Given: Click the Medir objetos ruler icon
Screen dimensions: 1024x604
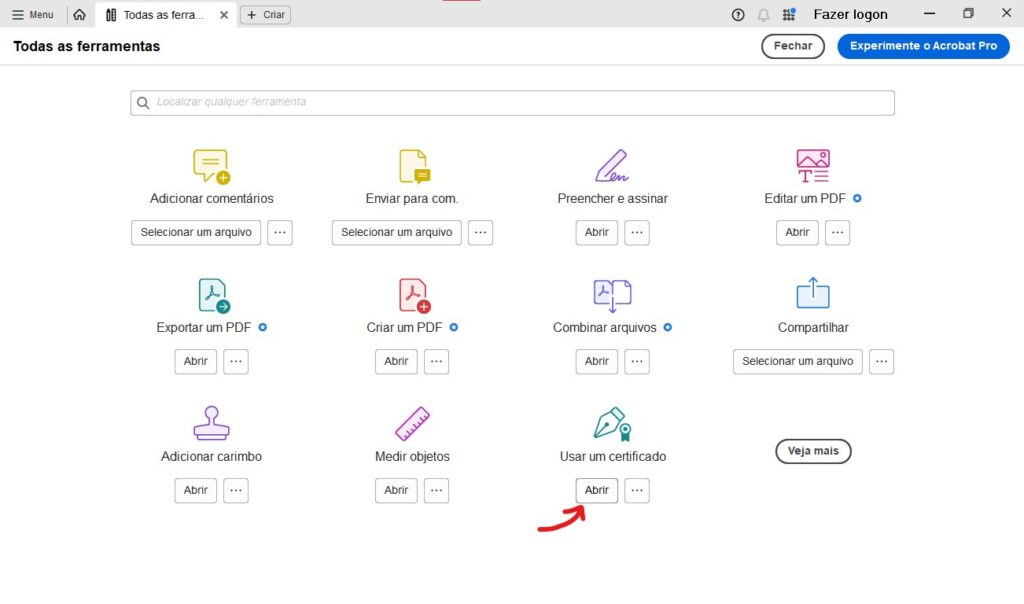Looking at the screenshot, I should click(412, 423).
